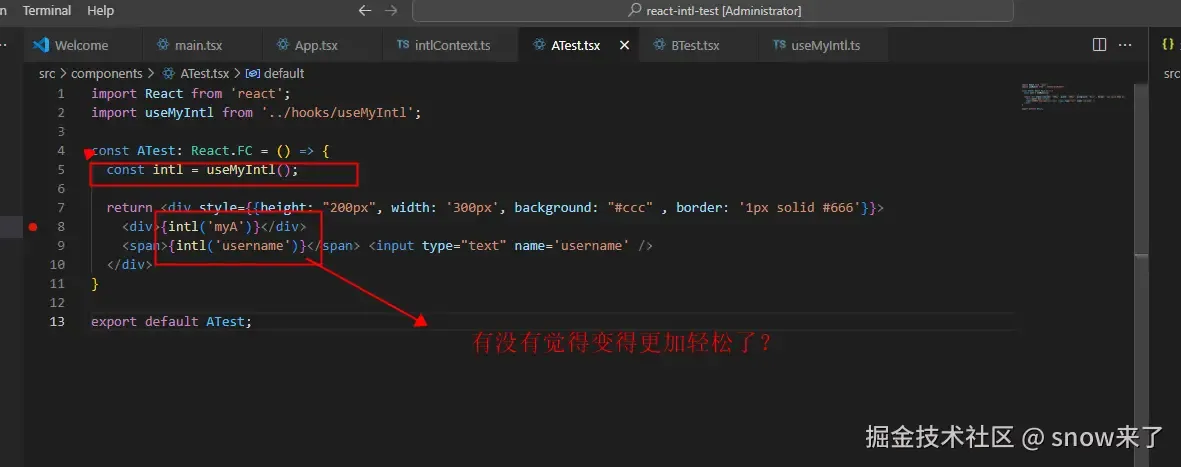Viewport: 1181px width, 467px height.
Task: Toggle the breakpoint on line 8
Action: pos(32,227)
